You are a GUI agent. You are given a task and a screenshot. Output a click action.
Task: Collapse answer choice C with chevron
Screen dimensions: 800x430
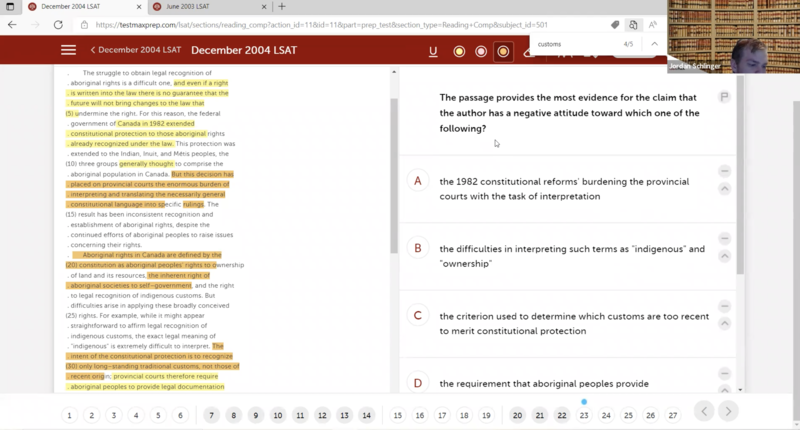[725, 323]
